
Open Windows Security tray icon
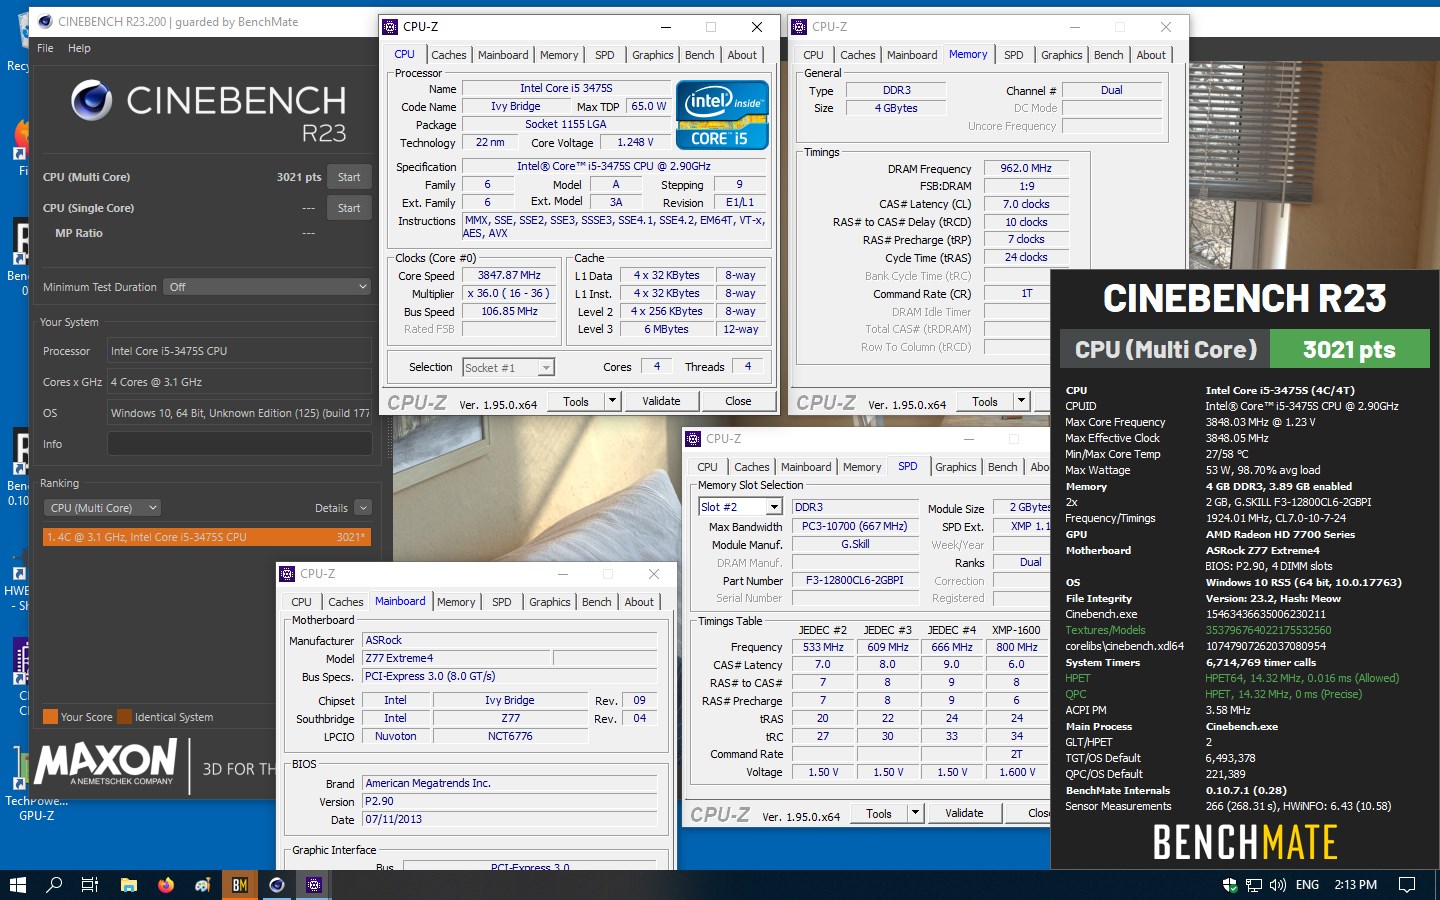point(1230,885)
